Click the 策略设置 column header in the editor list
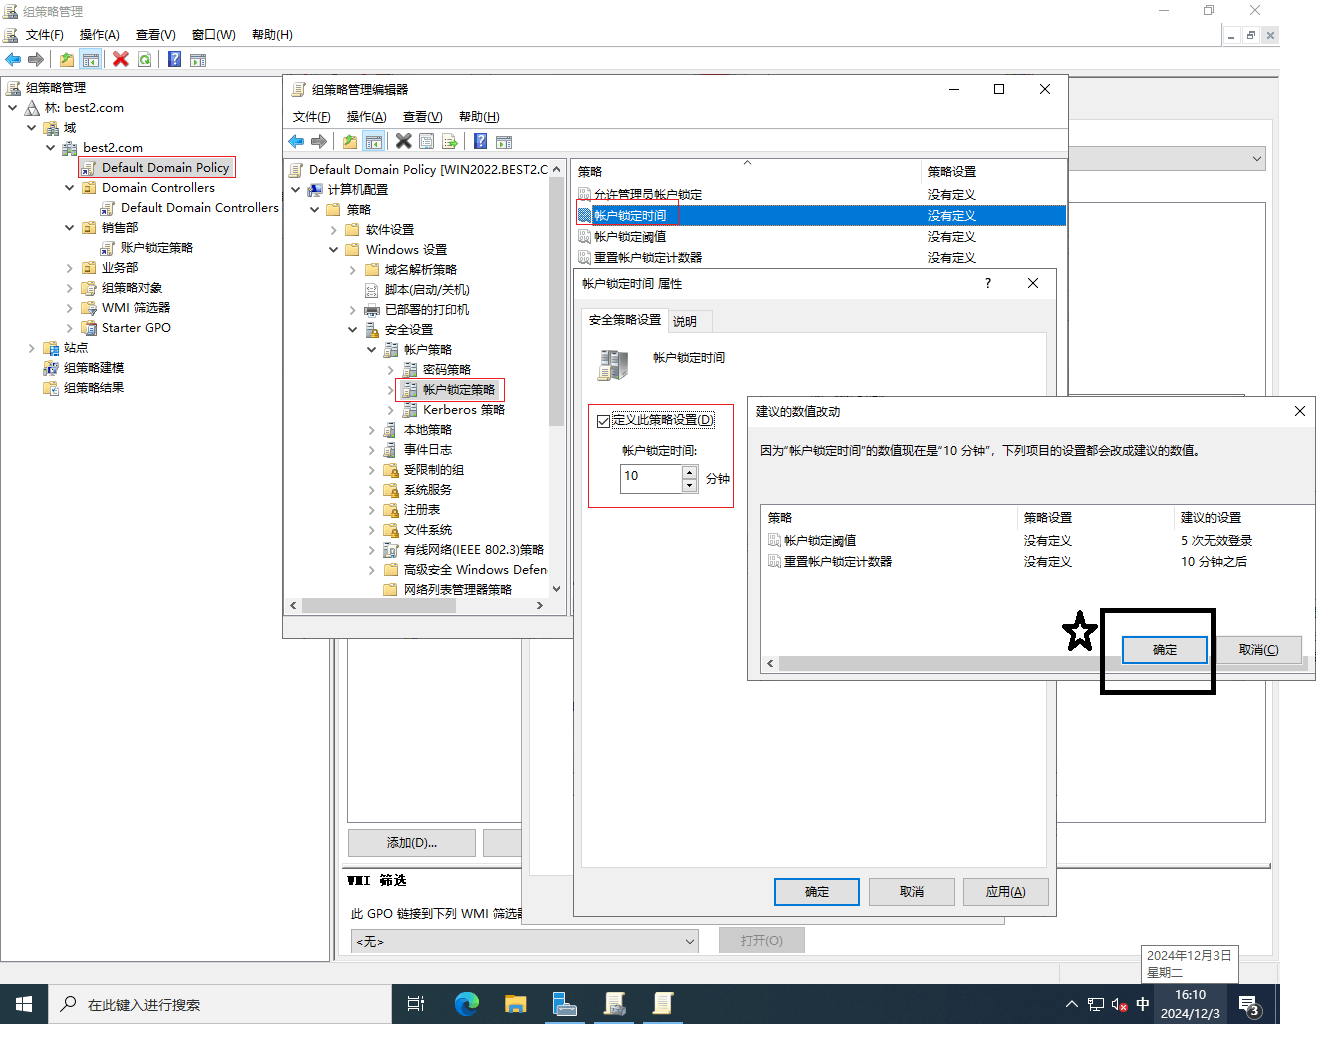Image resolution: width=1333 pixels, height=1054 pixels. [994, 172]
